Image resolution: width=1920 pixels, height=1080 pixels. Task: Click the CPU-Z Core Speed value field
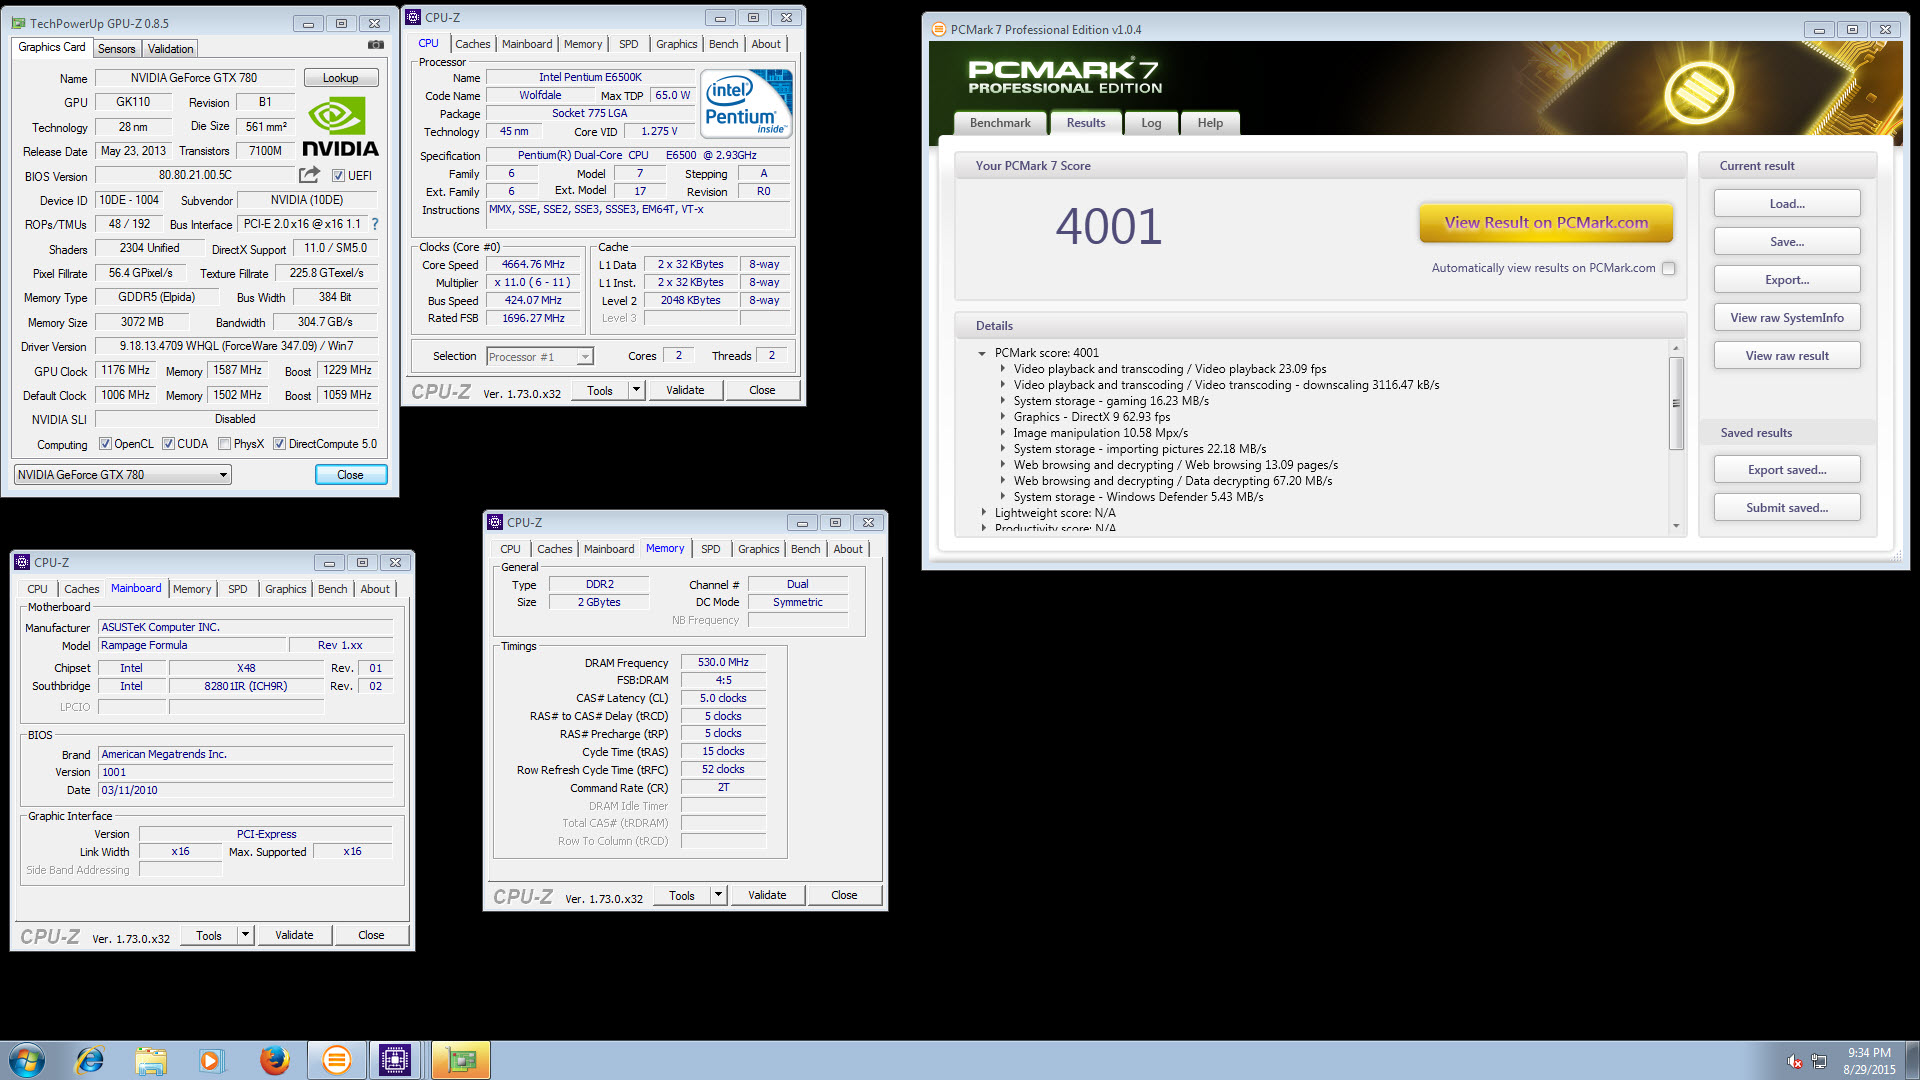[x=533, y=265]
